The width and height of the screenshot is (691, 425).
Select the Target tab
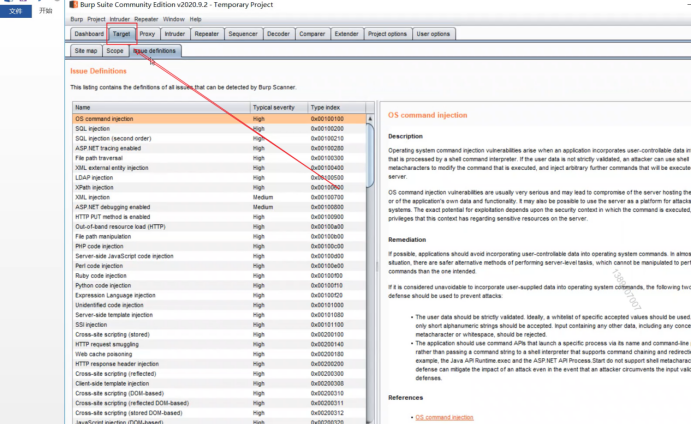(121, 34)
